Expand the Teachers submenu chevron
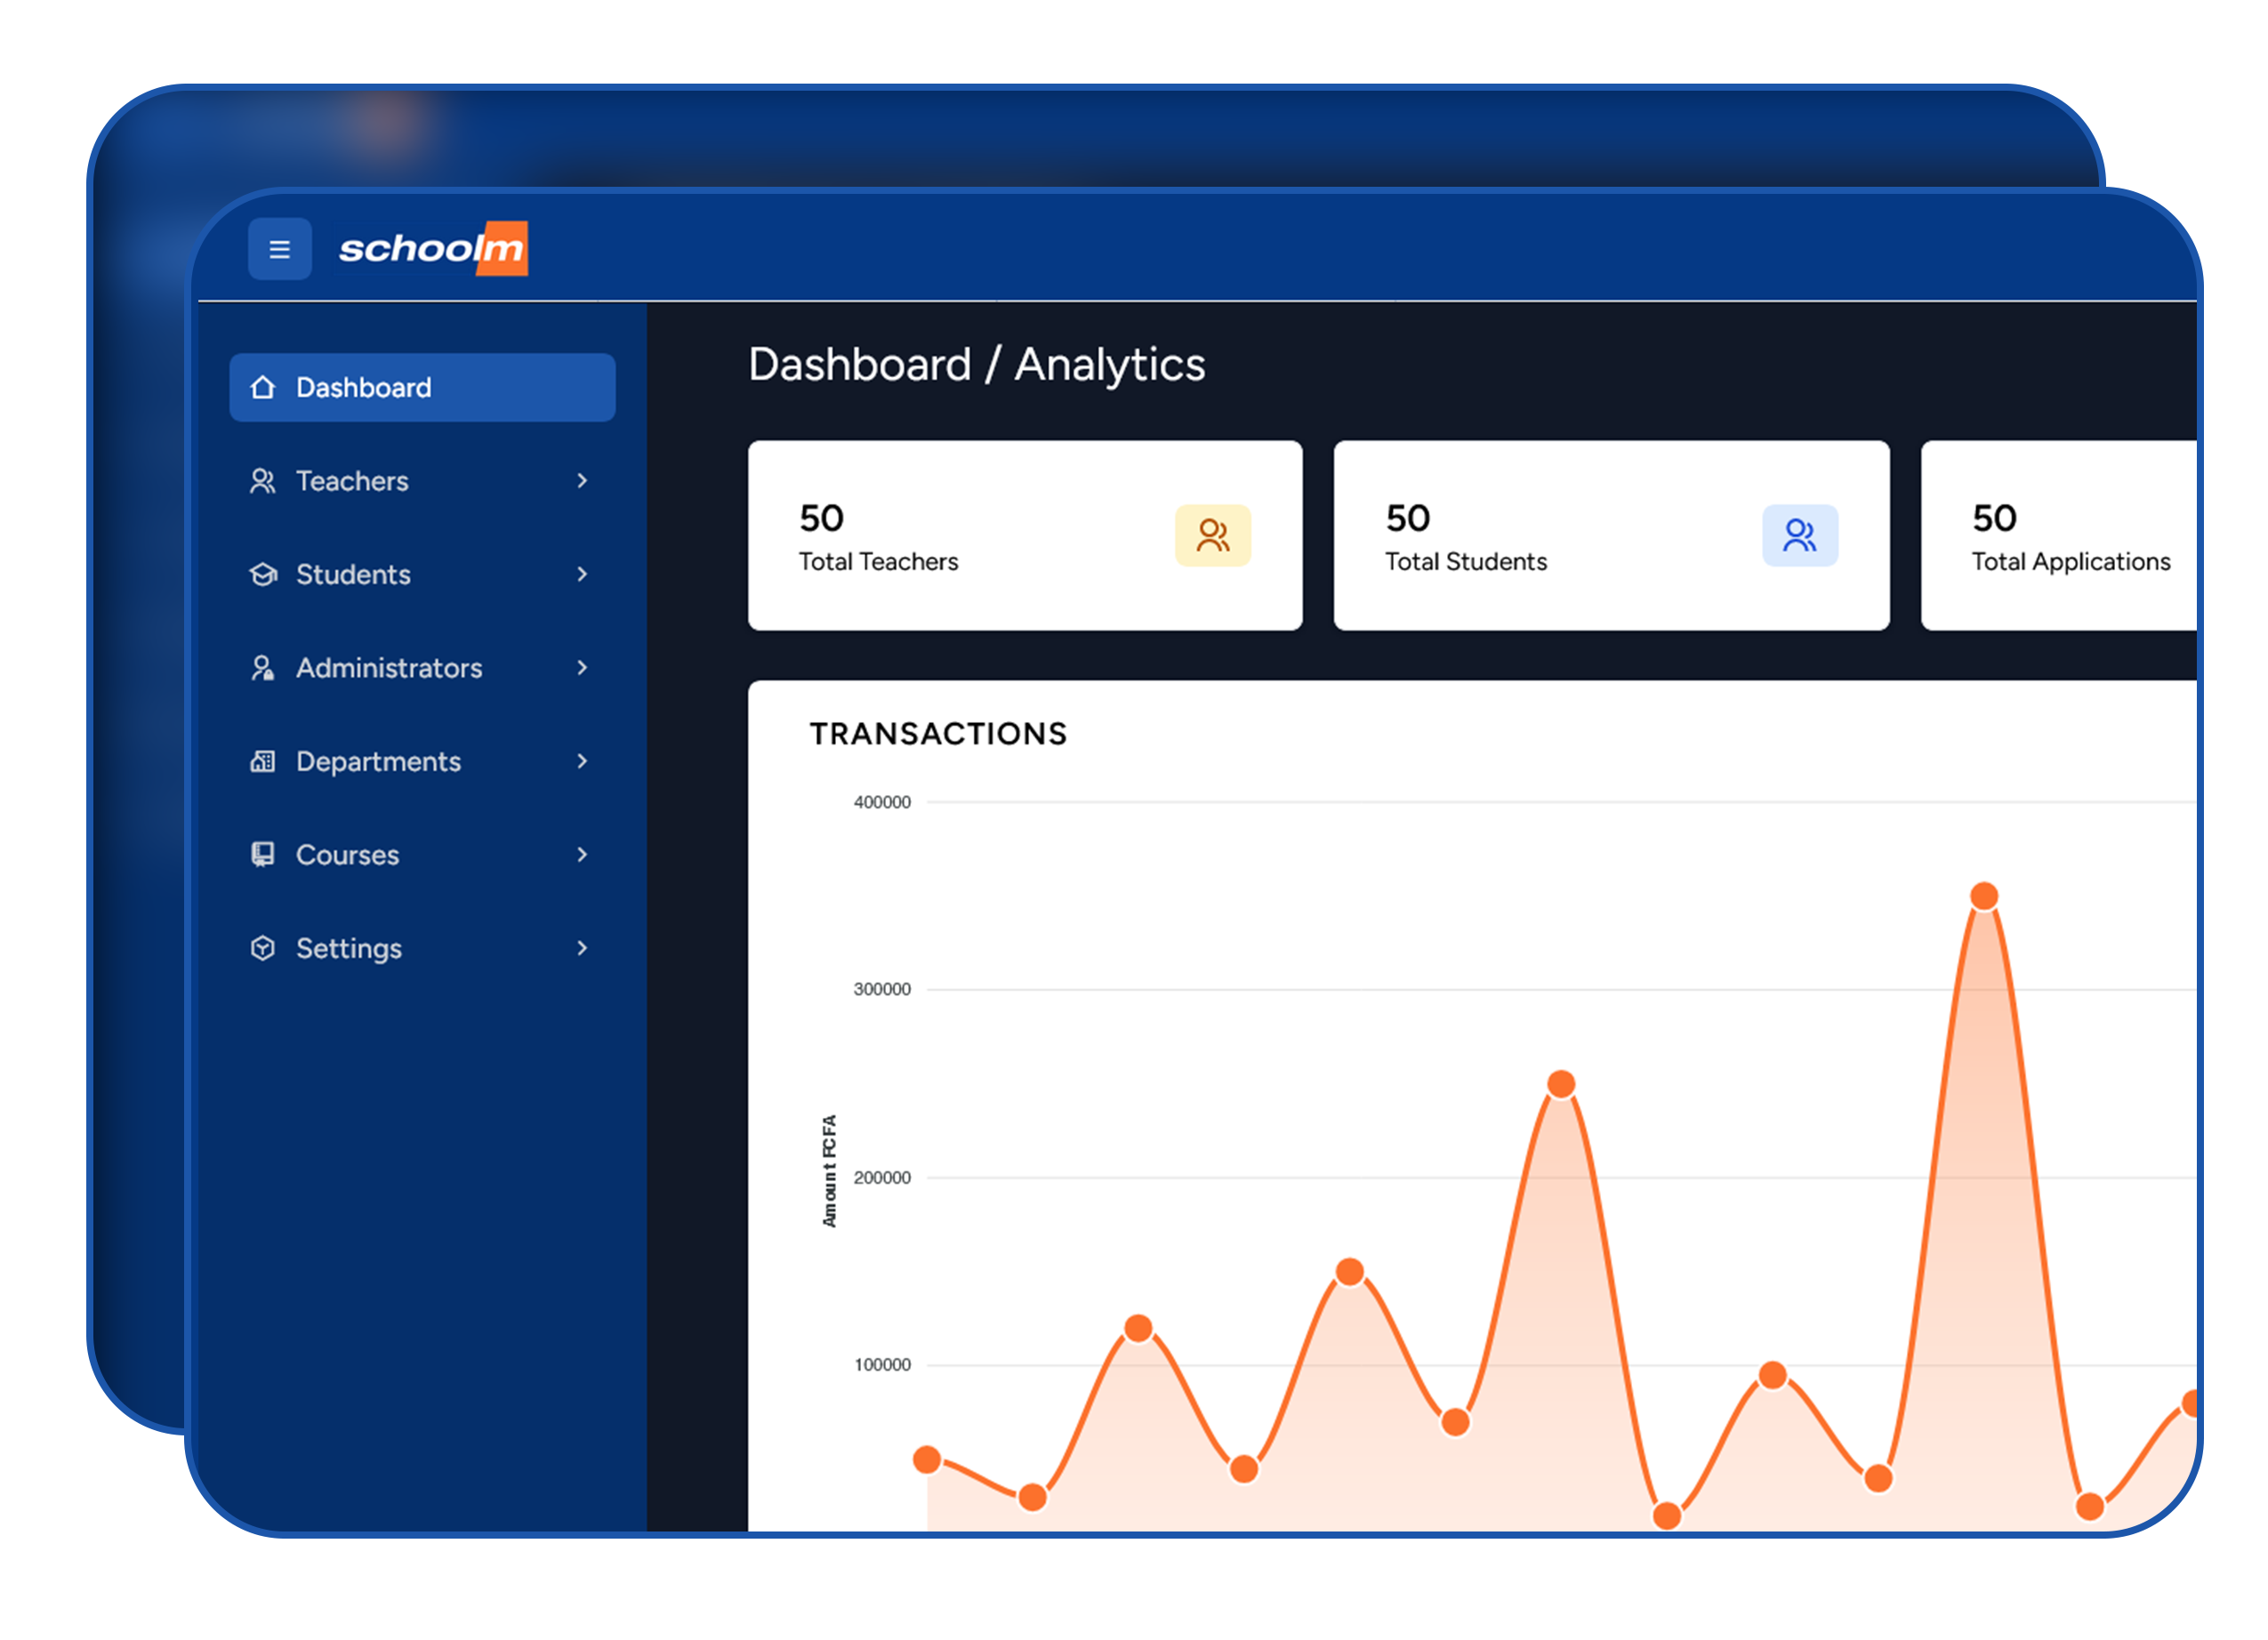 pos(582,481)
